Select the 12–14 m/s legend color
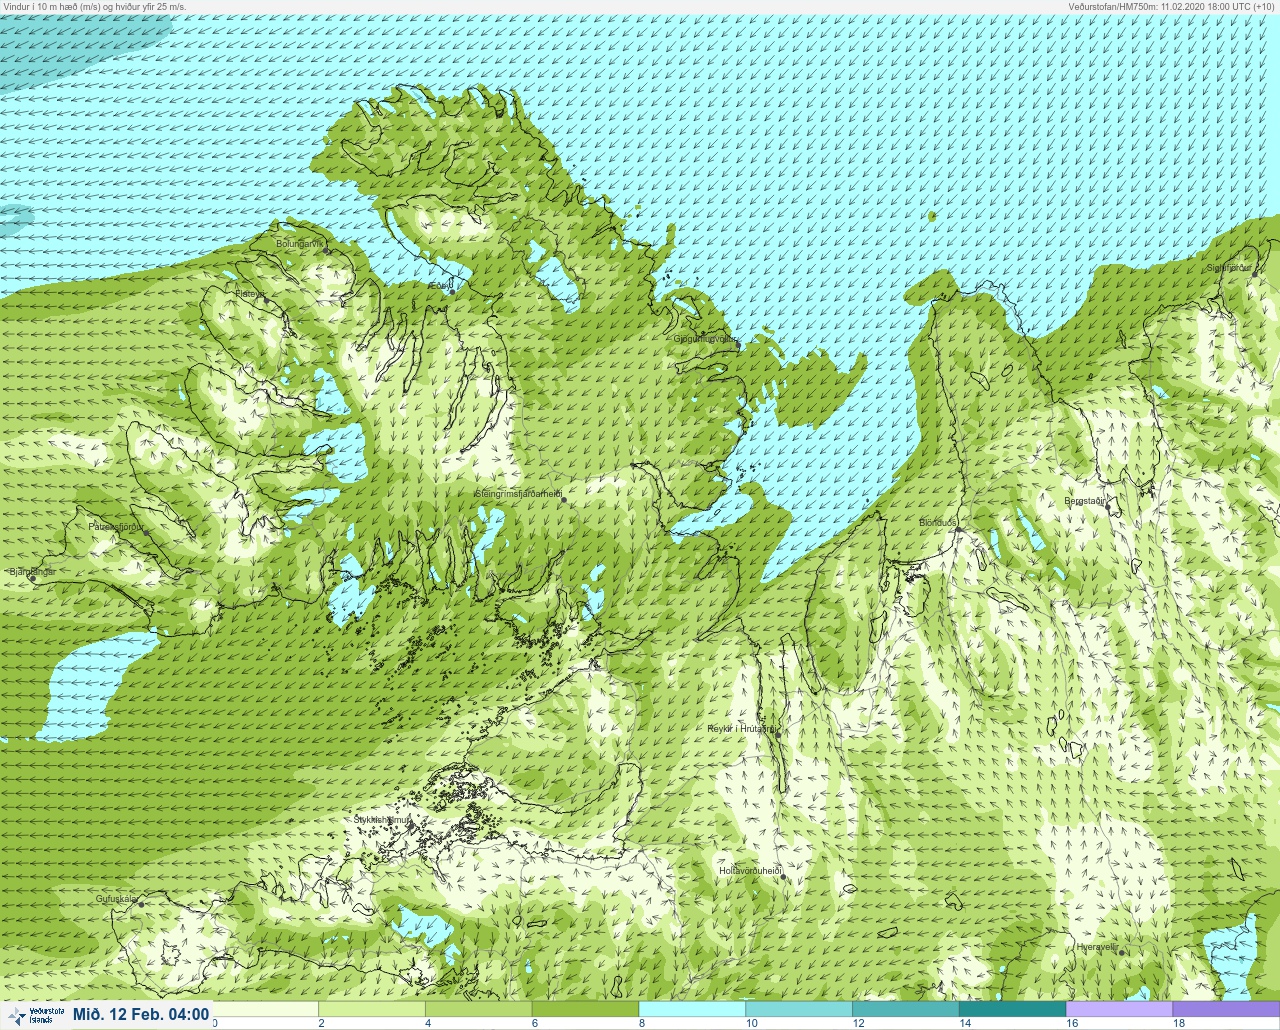The width and height of the screenshot is (1280, 1030). point(906,1009)
